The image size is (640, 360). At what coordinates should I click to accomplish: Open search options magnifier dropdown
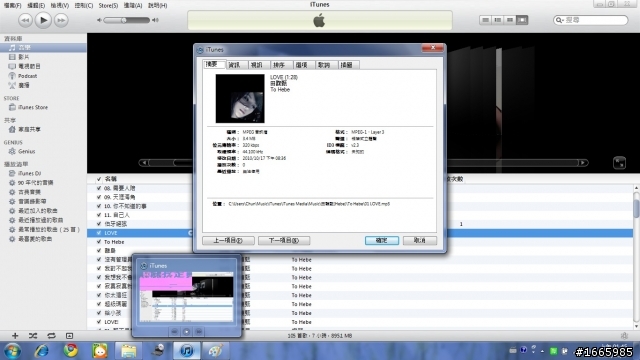pyautogui.click(x=560, y=20)
